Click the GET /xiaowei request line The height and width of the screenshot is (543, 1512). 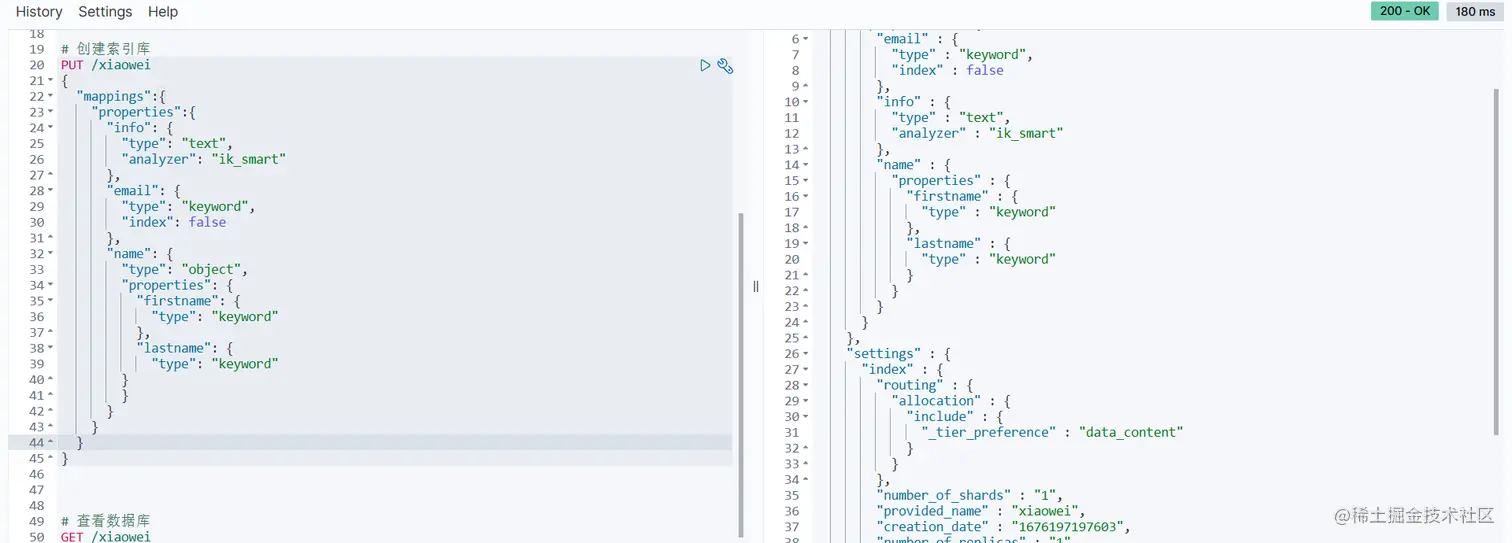(106, 537)
